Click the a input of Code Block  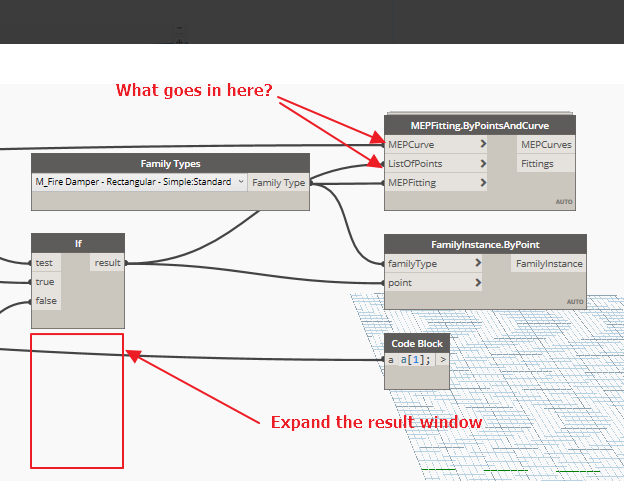pos(391,360)
